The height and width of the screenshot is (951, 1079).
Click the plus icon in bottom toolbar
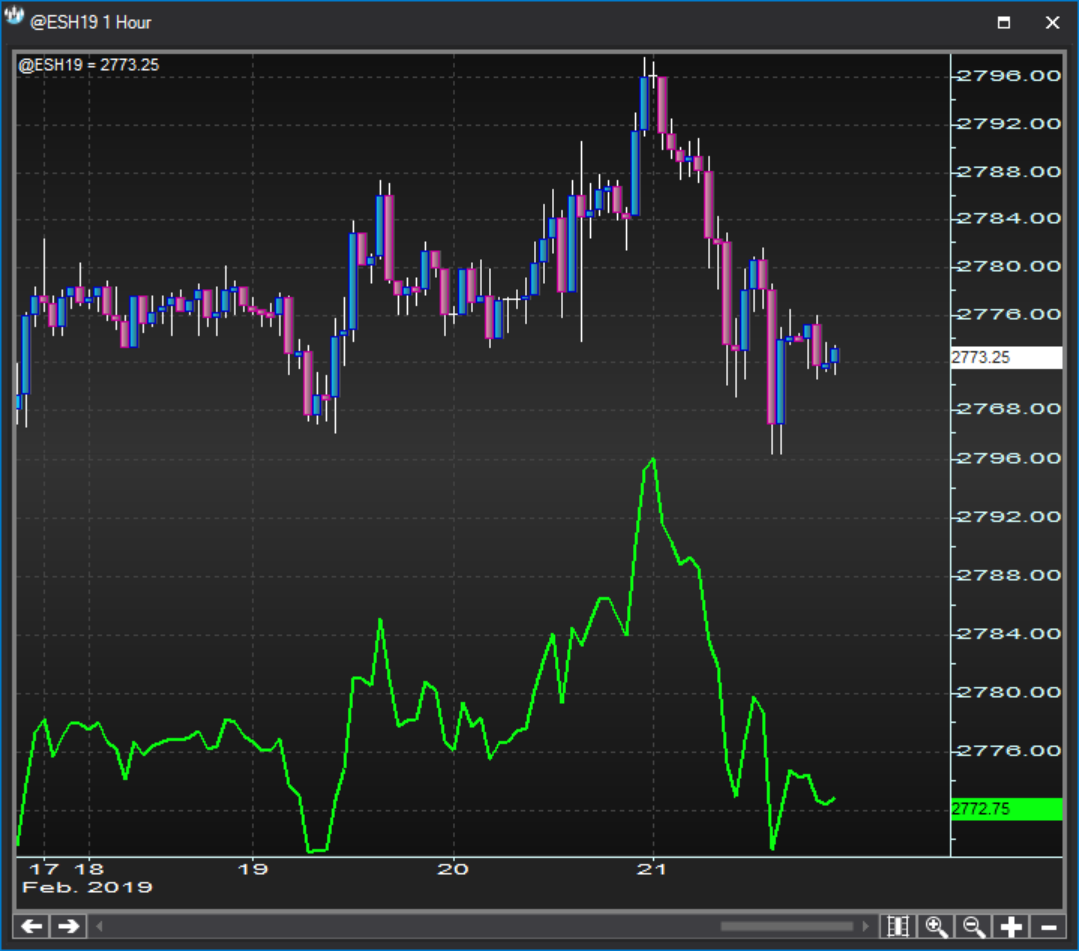pos(1011,926)
